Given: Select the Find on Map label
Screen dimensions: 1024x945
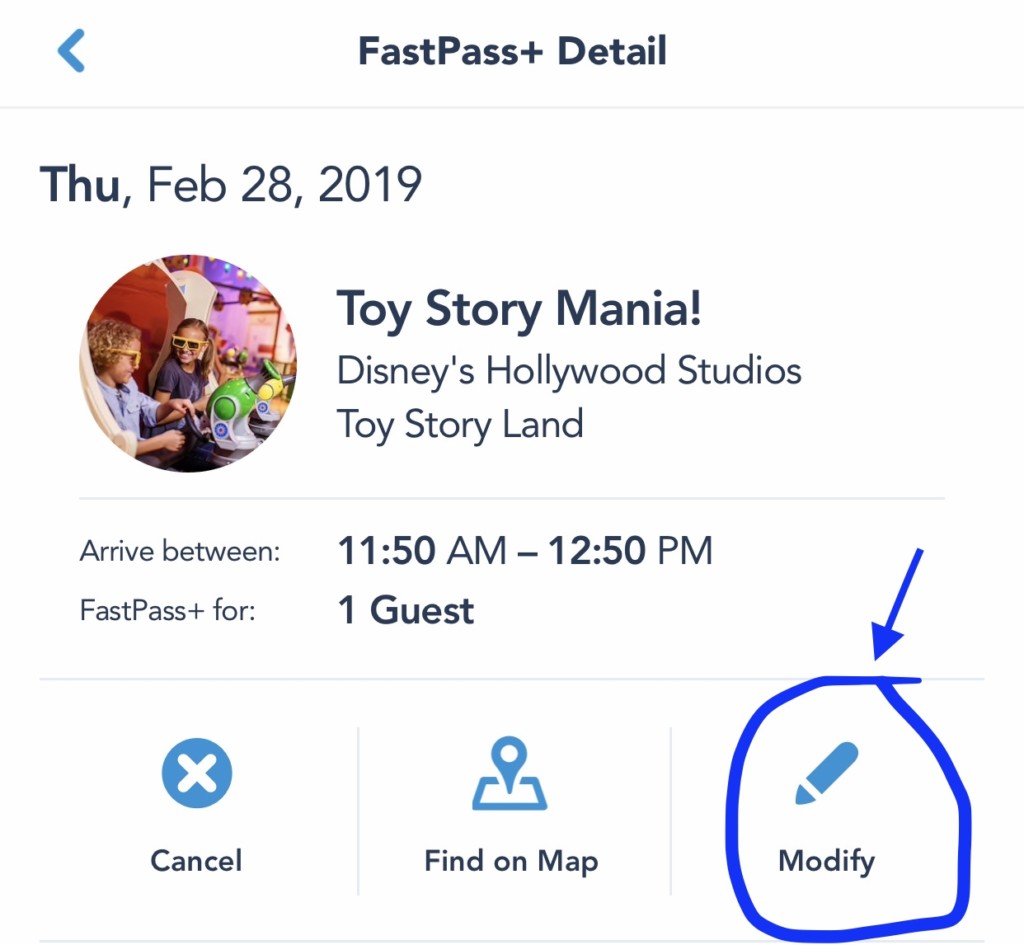Looking at the screenshot, I should click(x=511, y=861).
